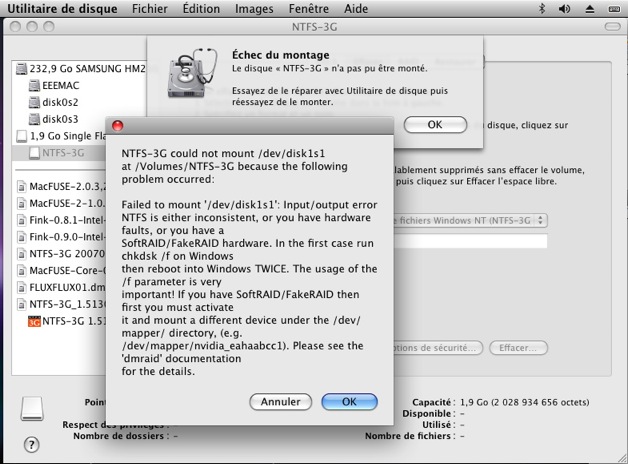Click the Single Flash removable disk icon
The height and width of the screenshot is (464, 628).
(21, 136)
